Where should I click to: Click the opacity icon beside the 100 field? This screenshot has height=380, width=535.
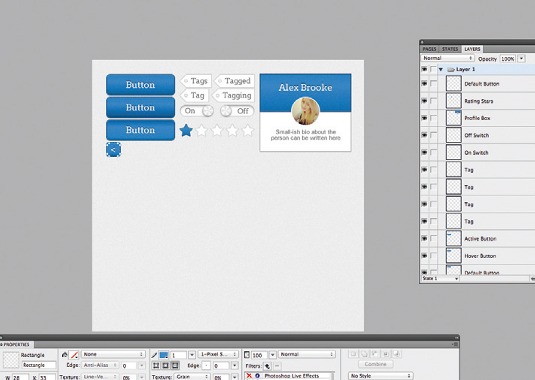(x=247, y=355)
